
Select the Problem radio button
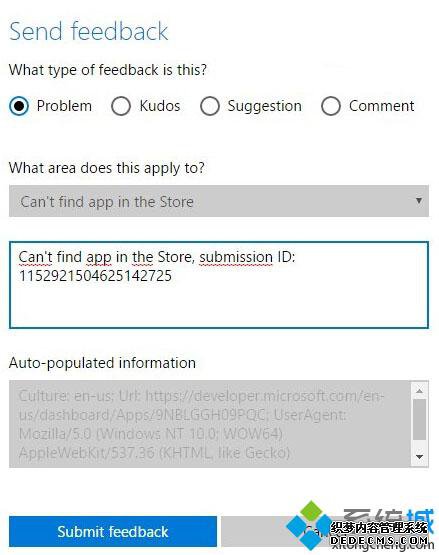(x=19, y=106)
